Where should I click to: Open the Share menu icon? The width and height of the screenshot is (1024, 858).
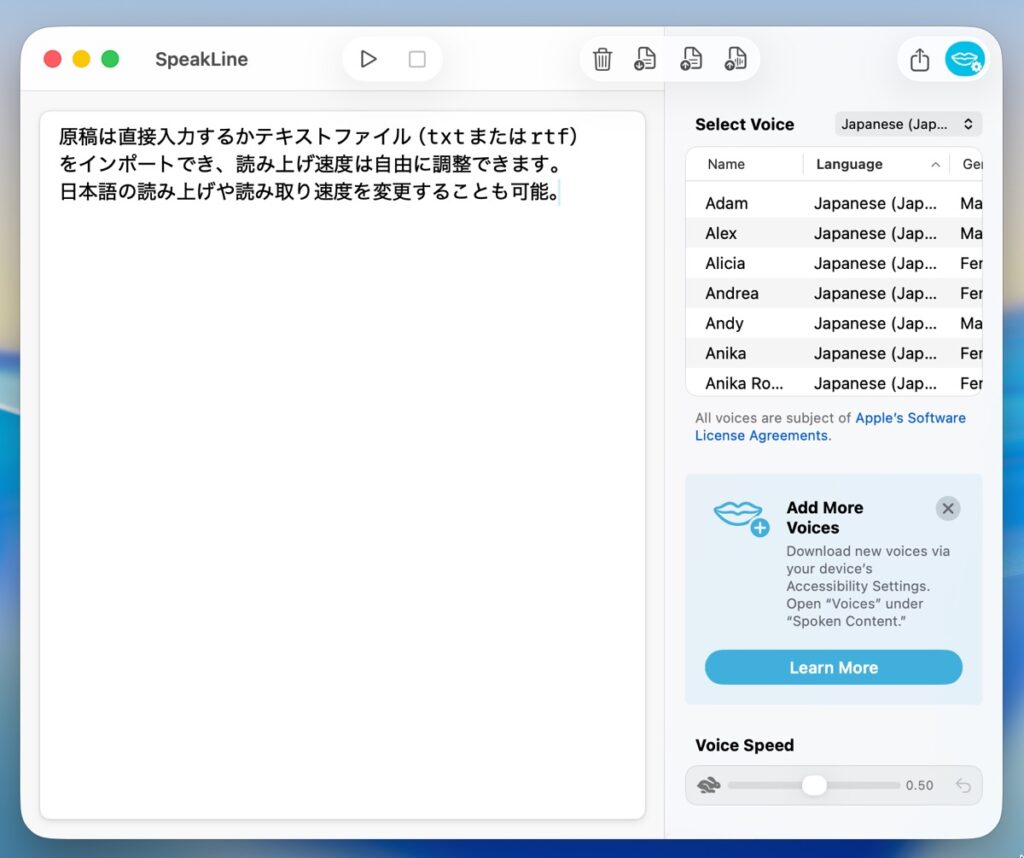pos(919,60)
